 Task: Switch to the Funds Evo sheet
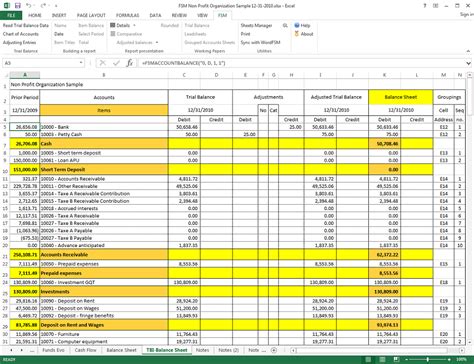[x=53, y=350]
